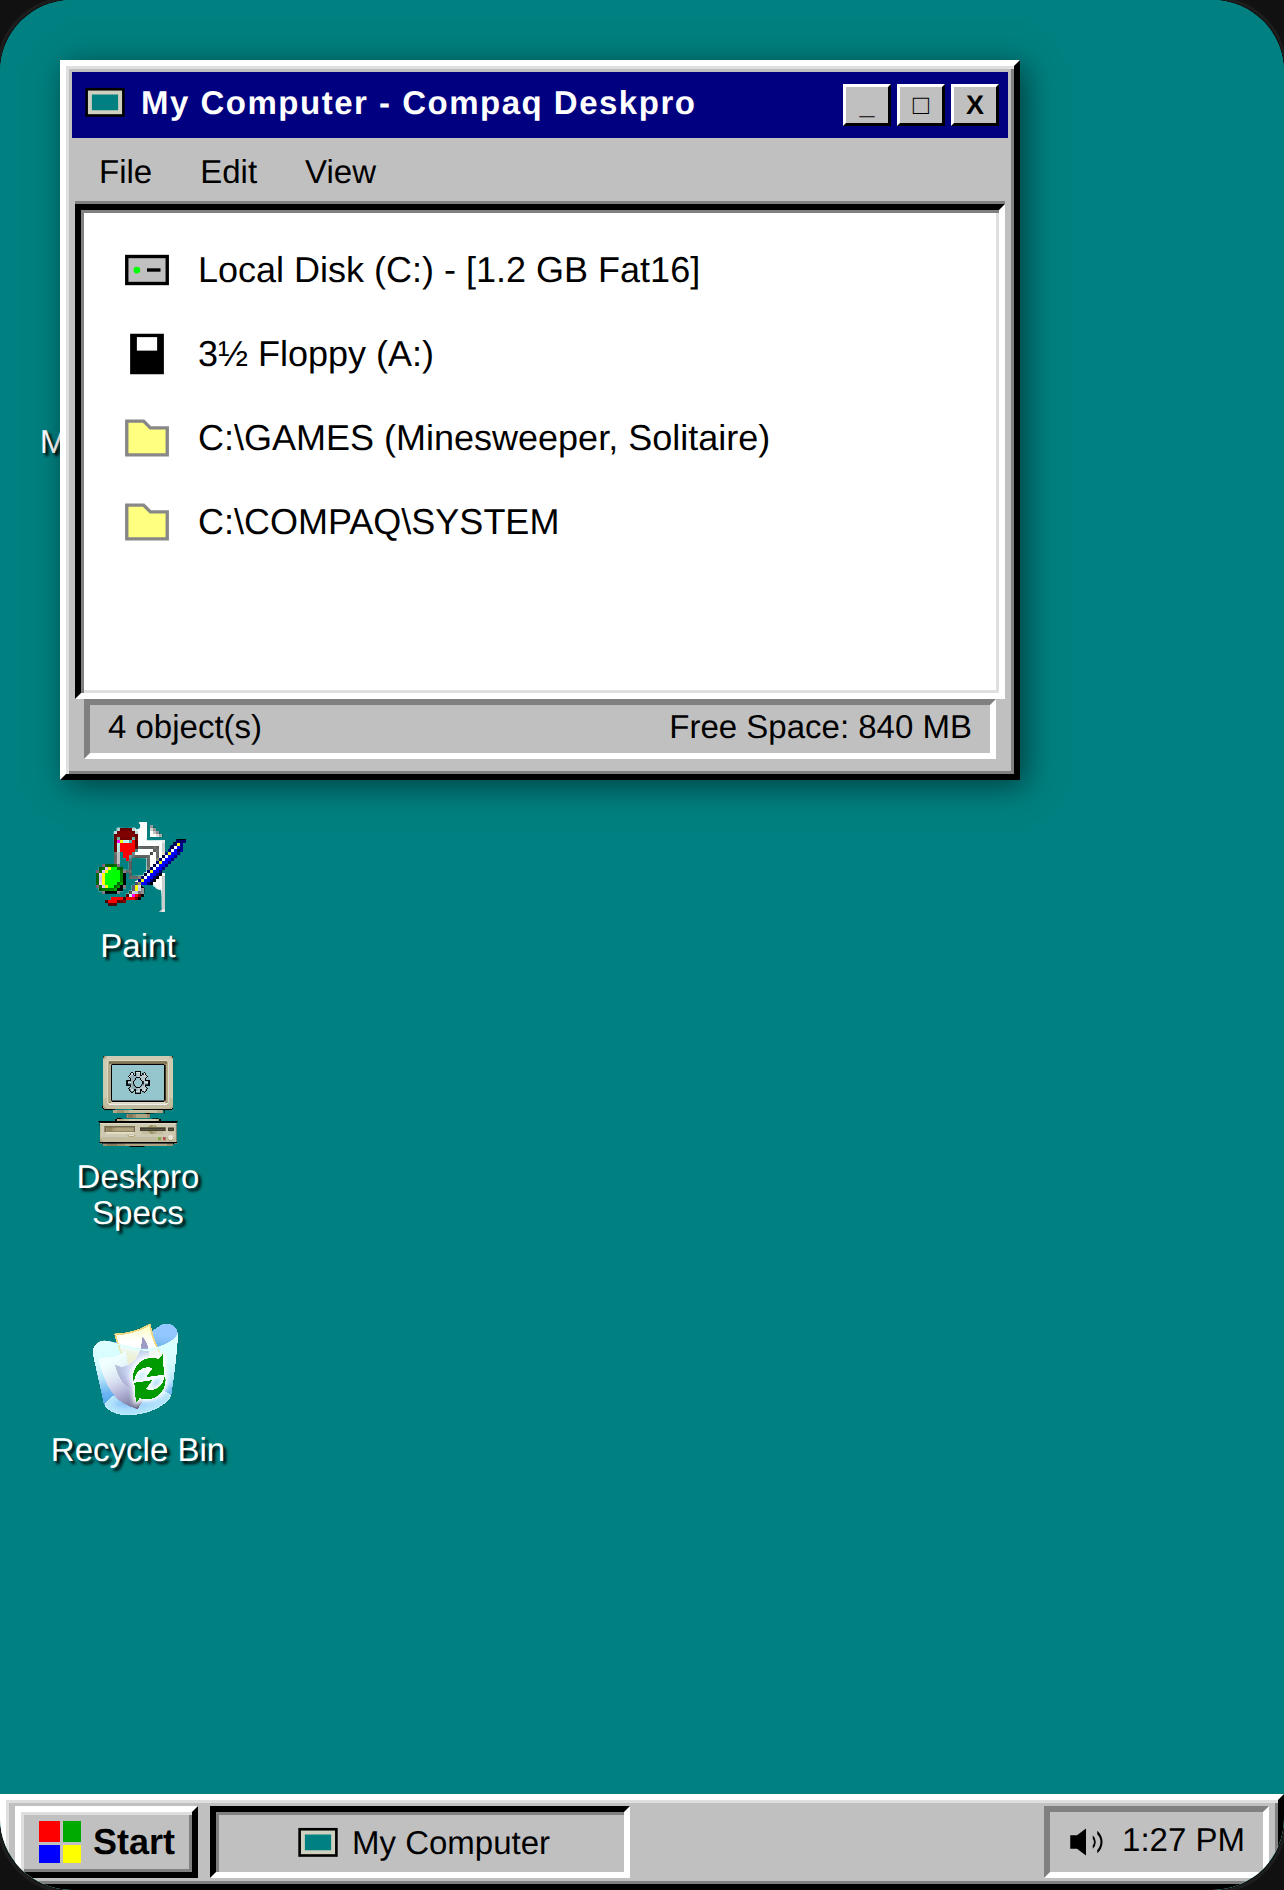Open the File menu
Viewport: 1284px width, 1890px height.
tap(125, 172)
